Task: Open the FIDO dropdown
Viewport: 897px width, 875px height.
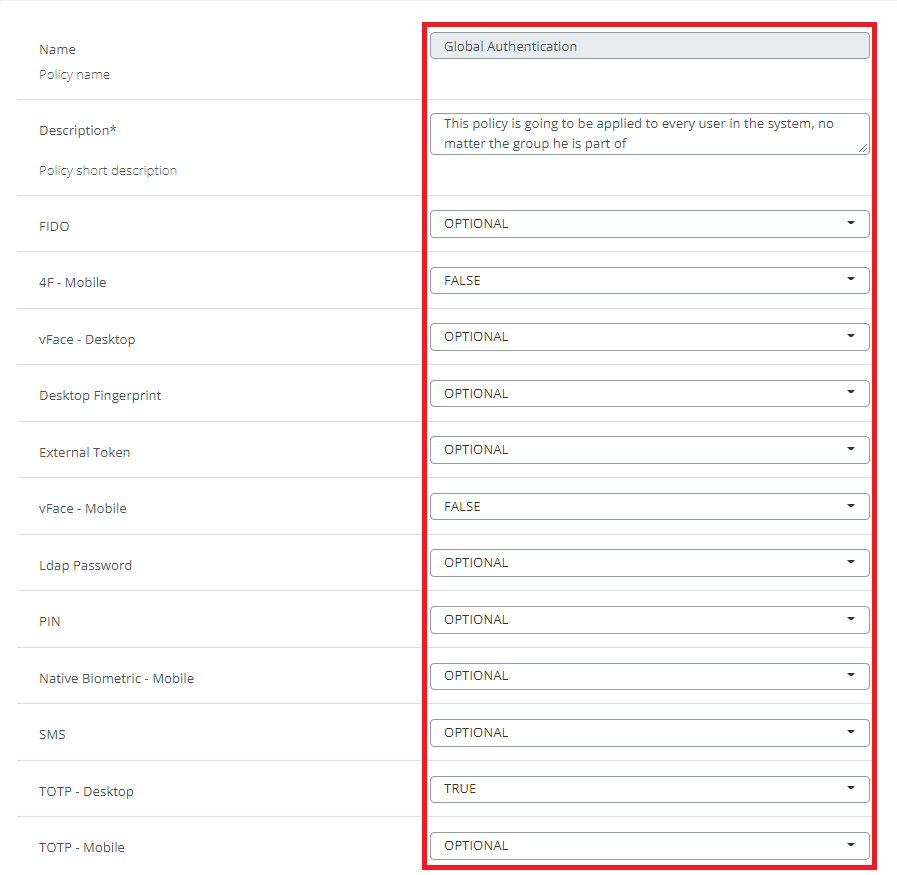Action: point(649,224)
